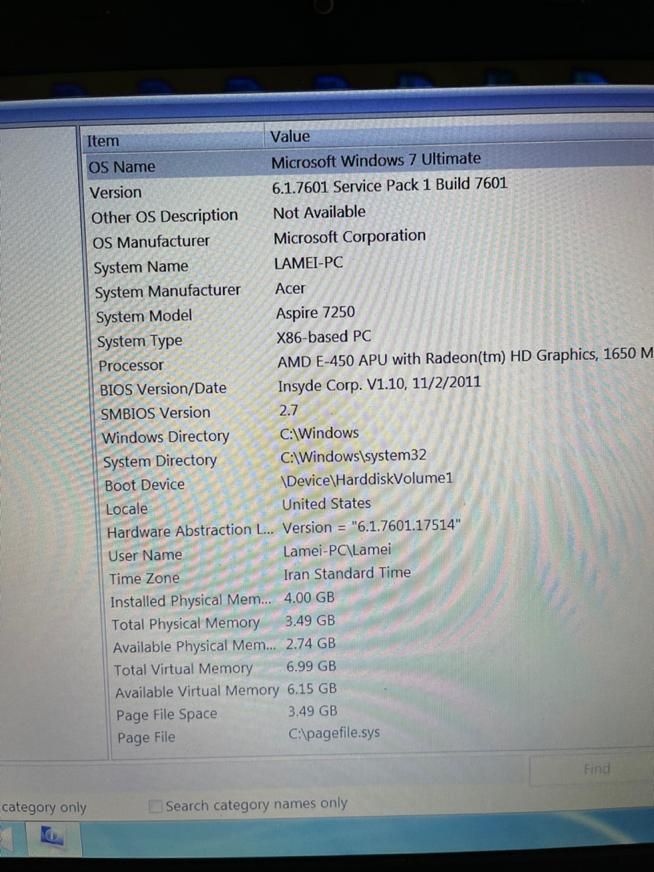Click the X86-based PC value

point(324,337)
